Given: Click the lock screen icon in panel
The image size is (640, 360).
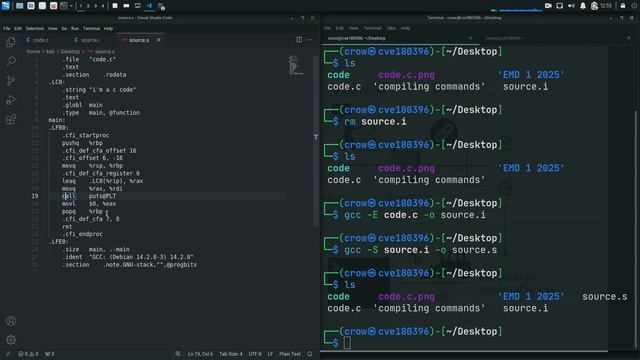Looking at the screenshot, I should point(623,6).
